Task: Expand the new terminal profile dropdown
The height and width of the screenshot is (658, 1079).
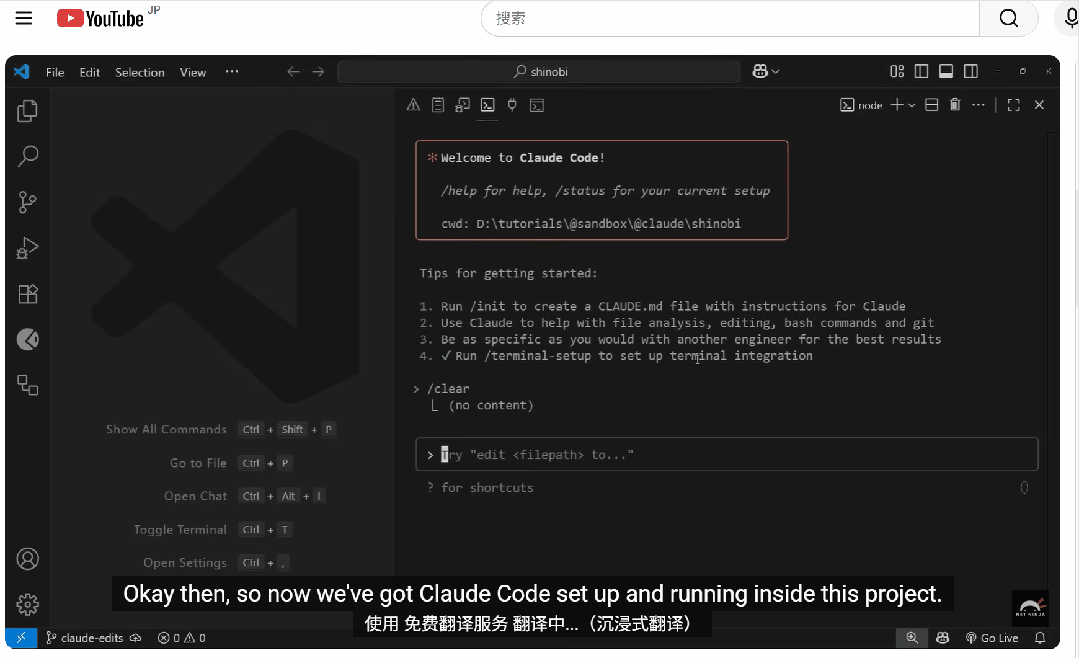Action: pyautogui.click(x=912, y=105)
